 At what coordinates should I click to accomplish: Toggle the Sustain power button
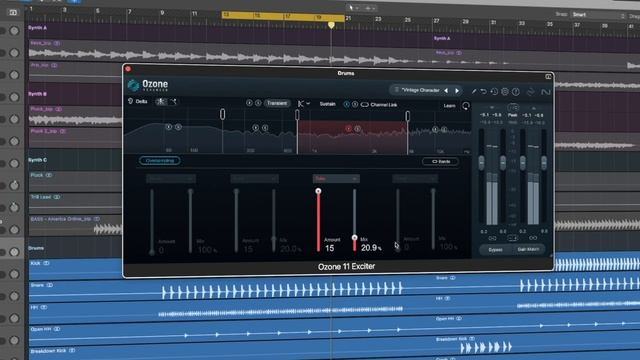click(346, 104)
